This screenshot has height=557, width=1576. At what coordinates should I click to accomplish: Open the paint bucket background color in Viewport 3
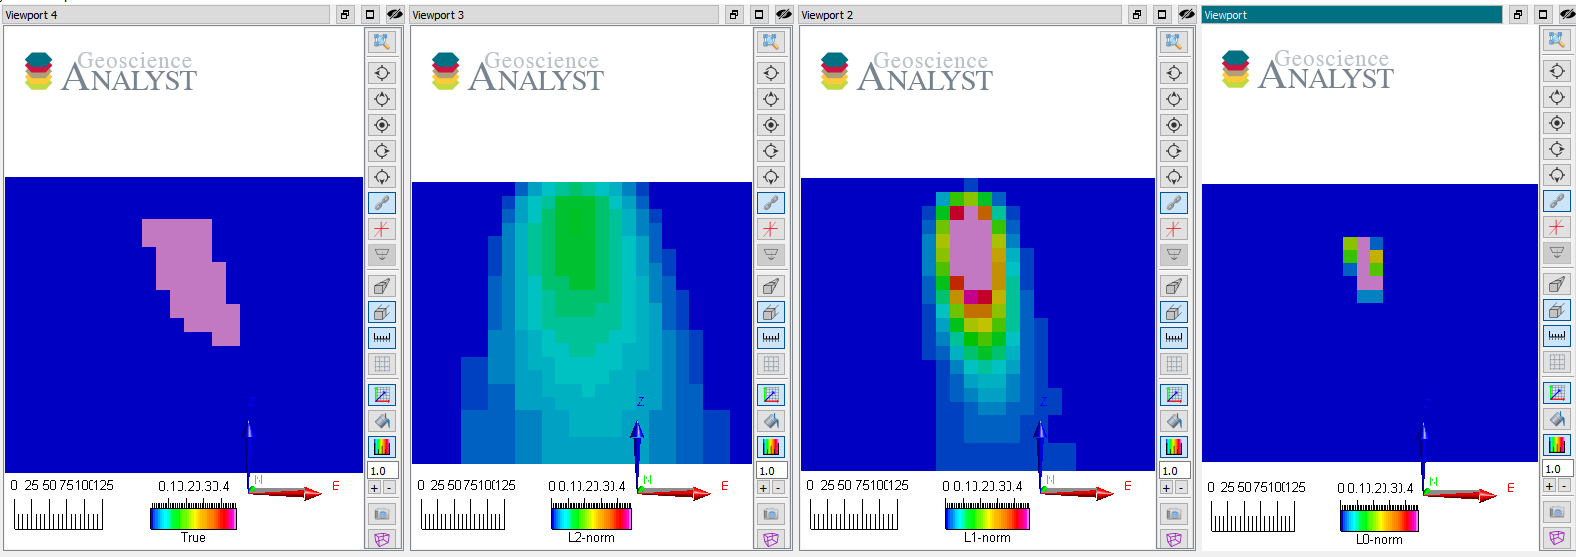click(771, 421)
